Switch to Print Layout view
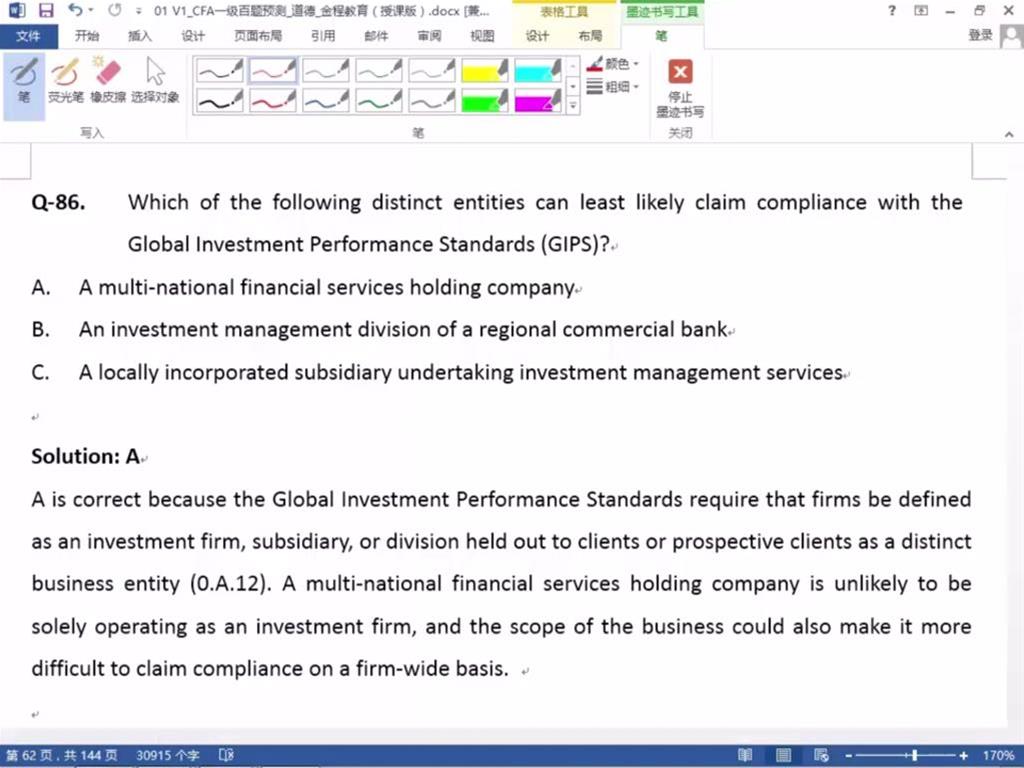Viewport: 1024px width, 768px height. point(783,756)
